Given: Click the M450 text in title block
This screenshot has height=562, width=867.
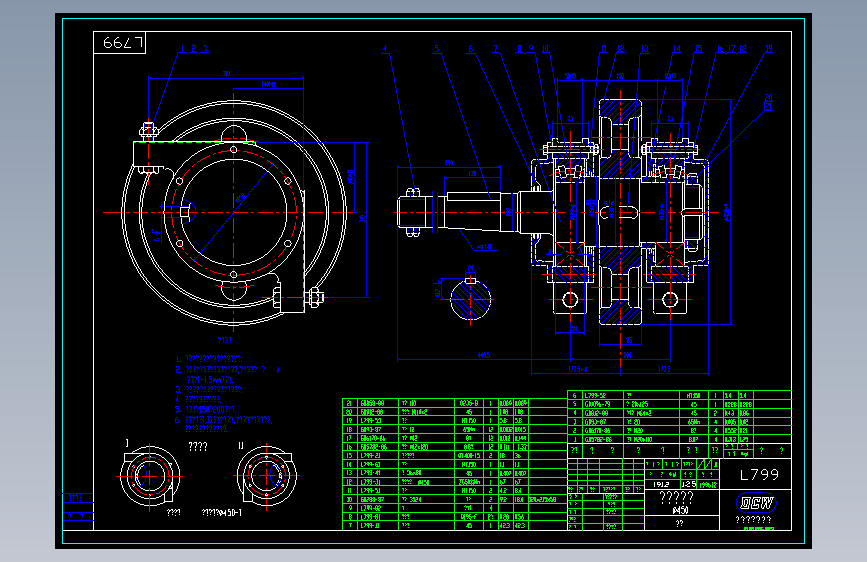Looking at the screenshot, I should pyautogui.click(x=681, y=510).
